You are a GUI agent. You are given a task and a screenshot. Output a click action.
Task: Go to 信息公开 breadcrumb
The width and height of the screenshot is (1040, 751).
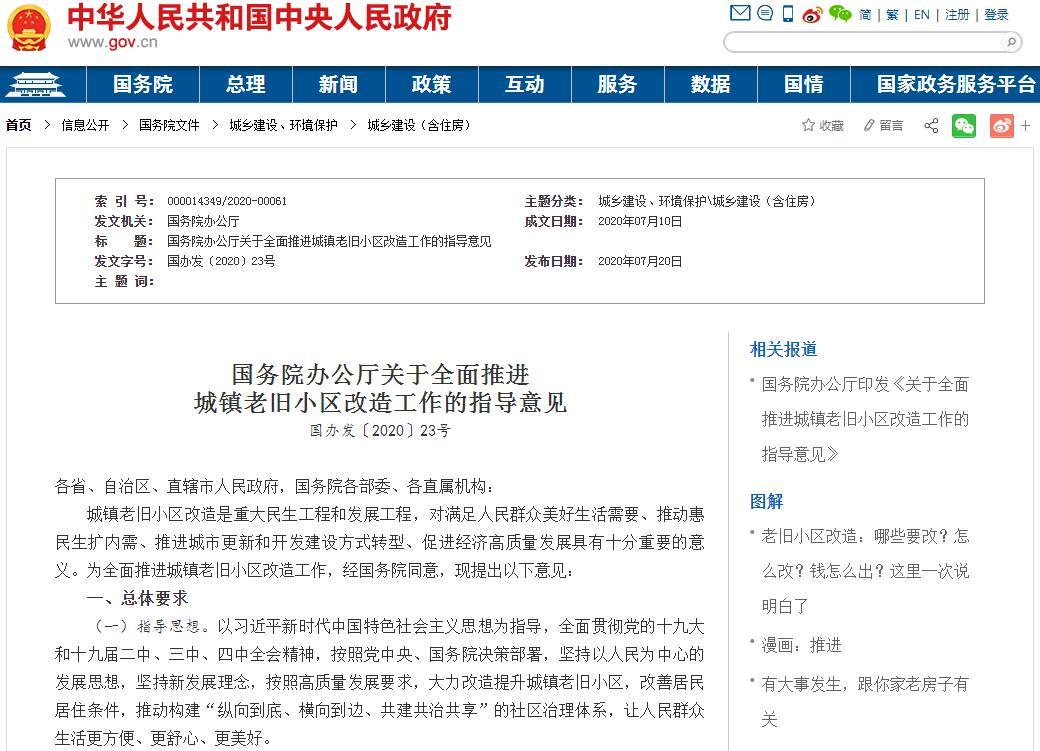(85, 125)
